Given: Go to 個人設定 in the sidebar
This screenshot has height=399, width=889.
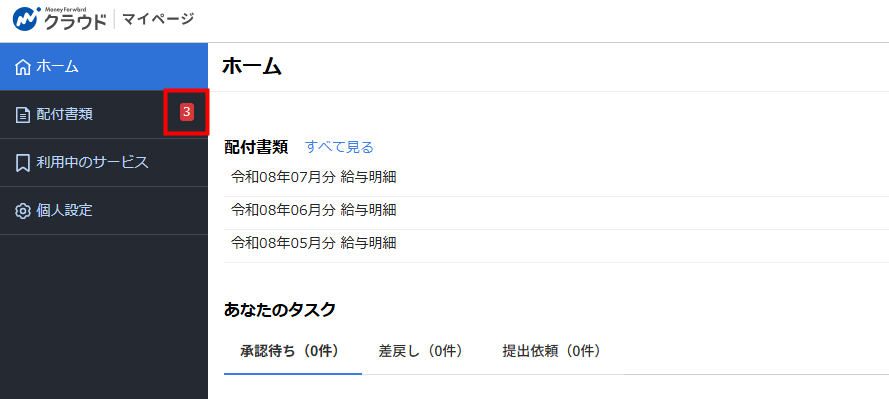Looking at the screenshot, I should [104, 211].
